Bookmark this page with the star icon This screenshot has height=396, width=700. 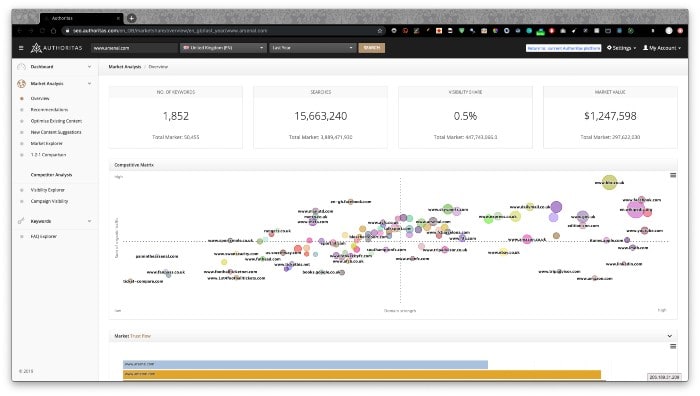point(380,31)
